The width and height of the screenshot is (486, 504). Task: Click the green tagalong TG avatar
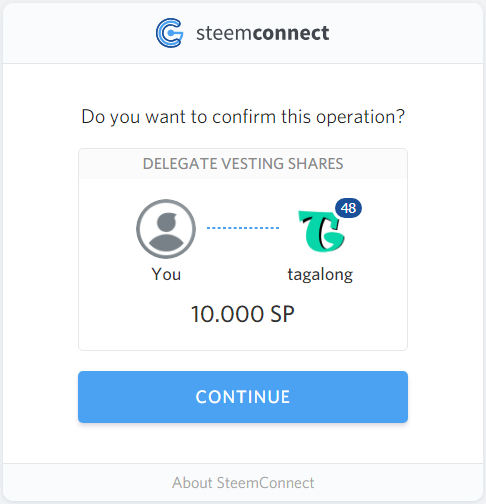point(322,231)
